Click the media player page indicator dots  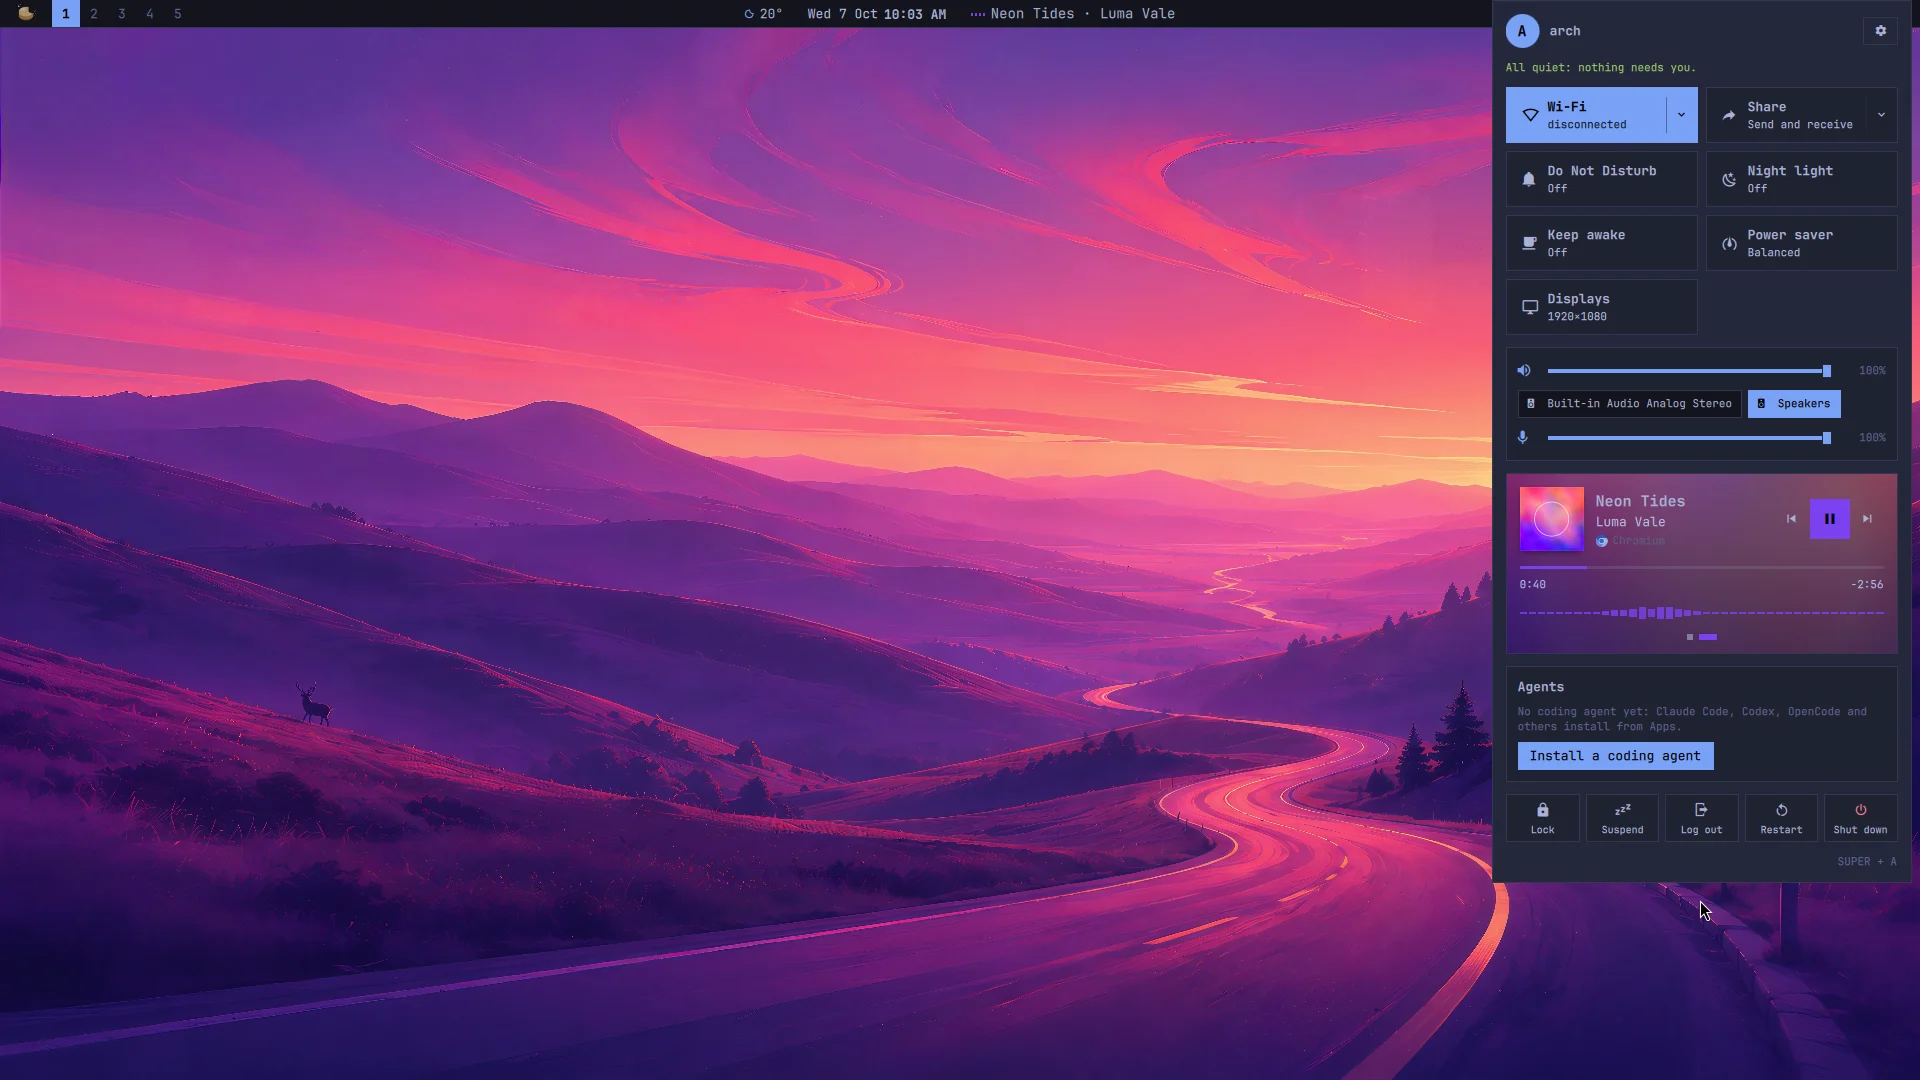coord(1701,637)
